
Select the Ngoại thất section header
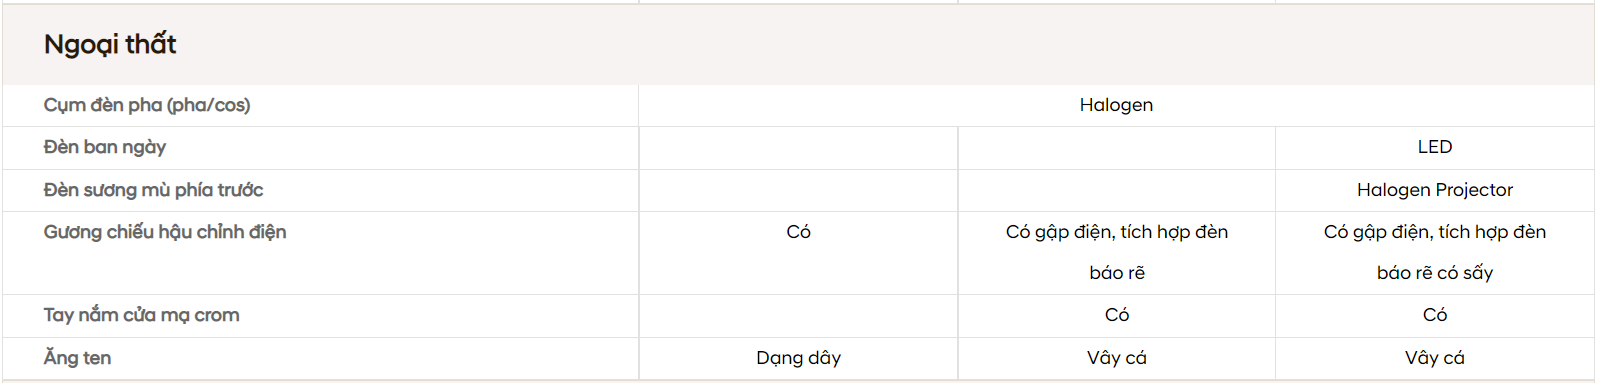(x=110, y=44)
